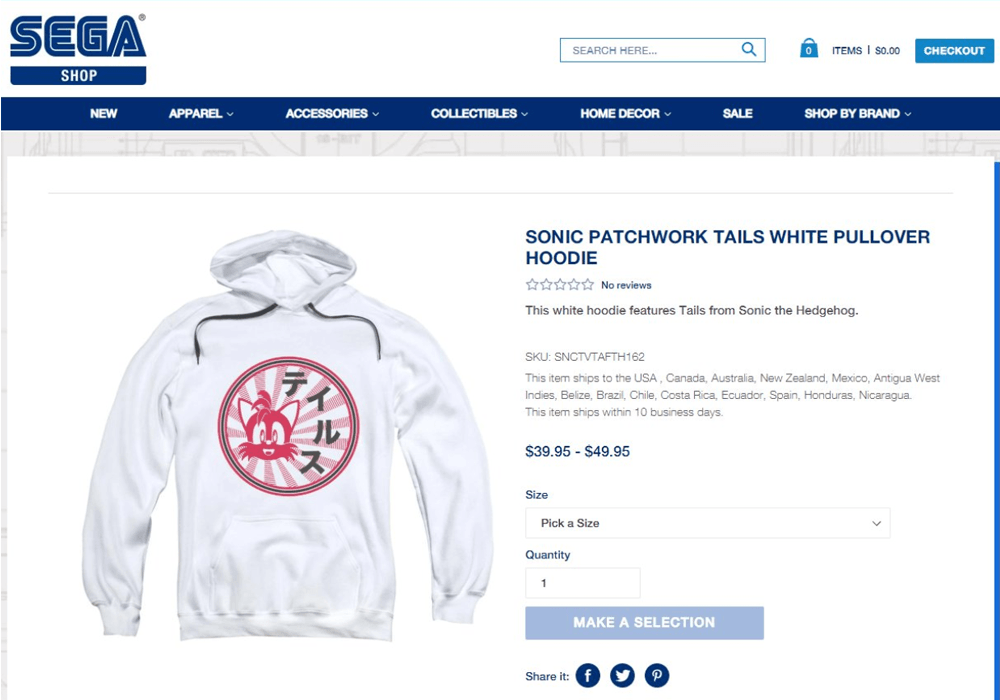Image resolution: width=1000 pixels, height=700 pixels.
Task: Open the Pick a Size dropdown
Action: tap(708, 523)
